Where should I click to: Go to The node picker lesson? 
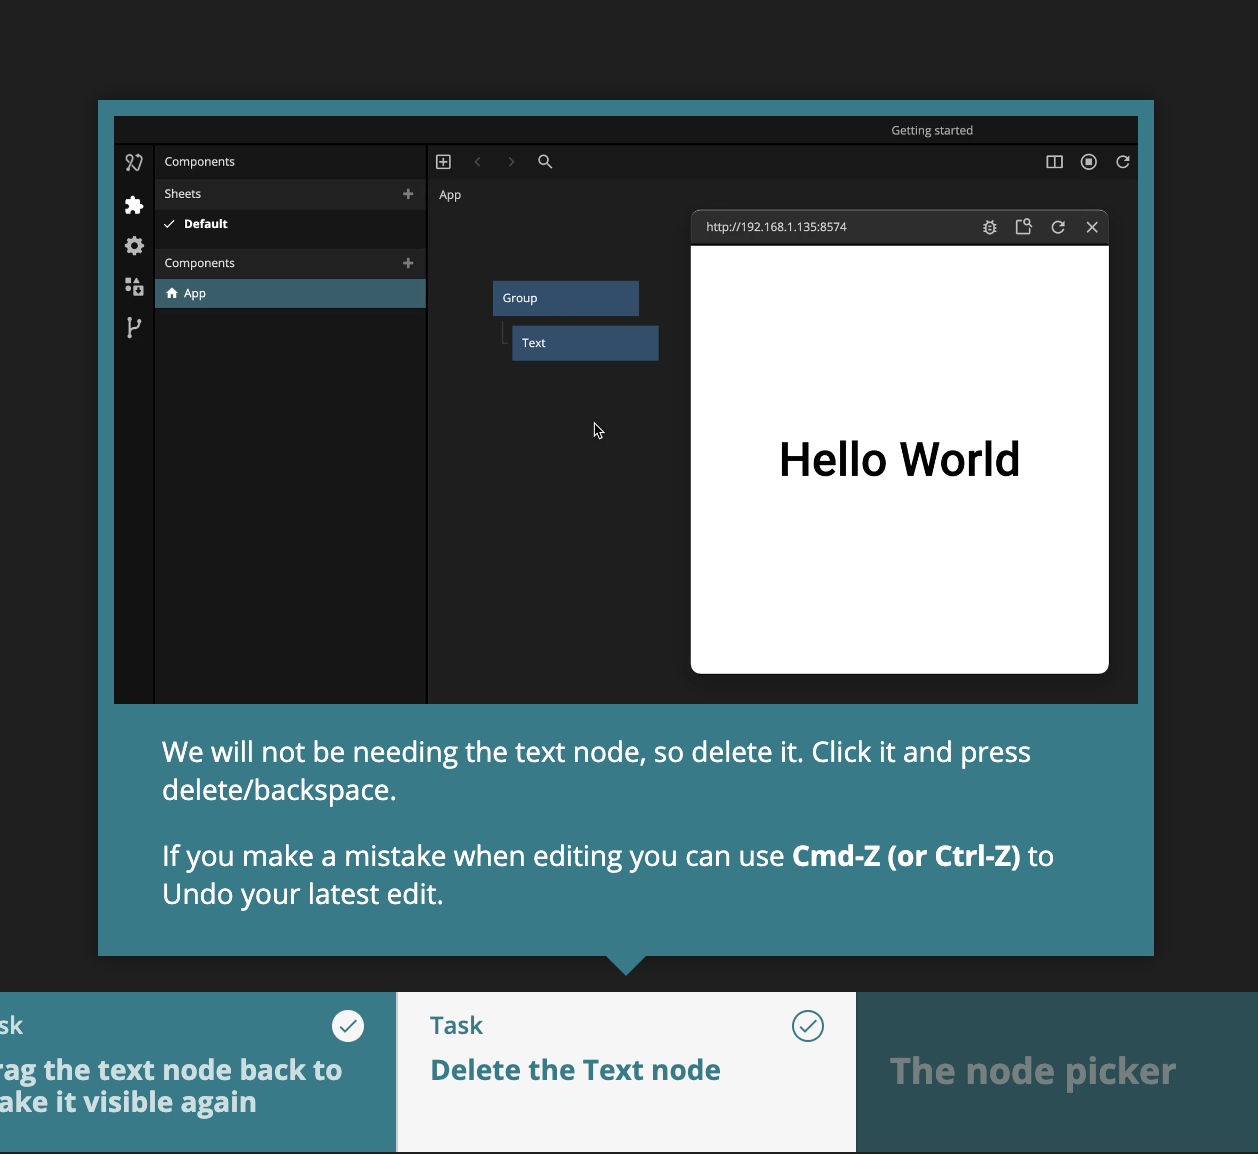tap(1032, 1071)
